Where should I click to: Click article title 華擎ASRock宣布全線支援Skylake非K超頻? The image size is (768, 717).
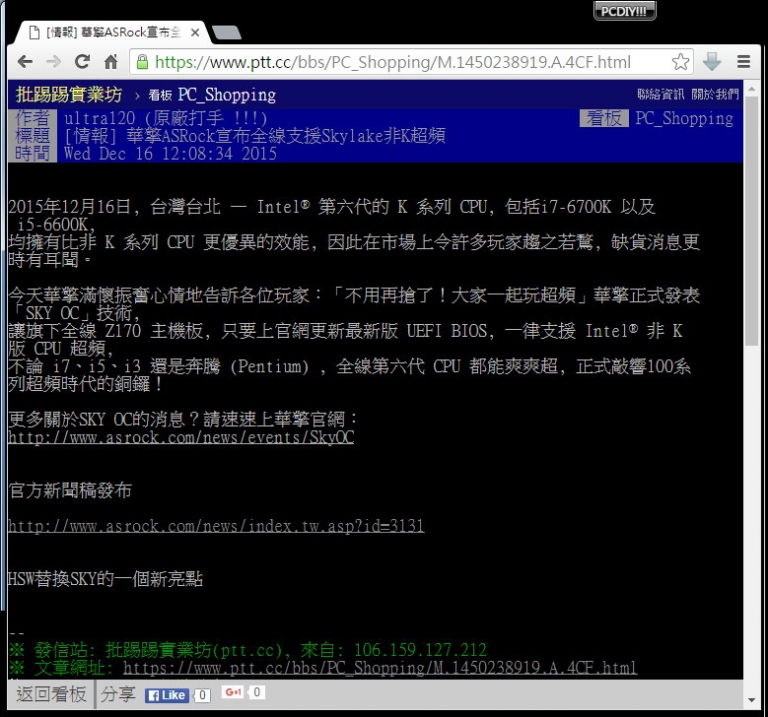pos(286,136)
